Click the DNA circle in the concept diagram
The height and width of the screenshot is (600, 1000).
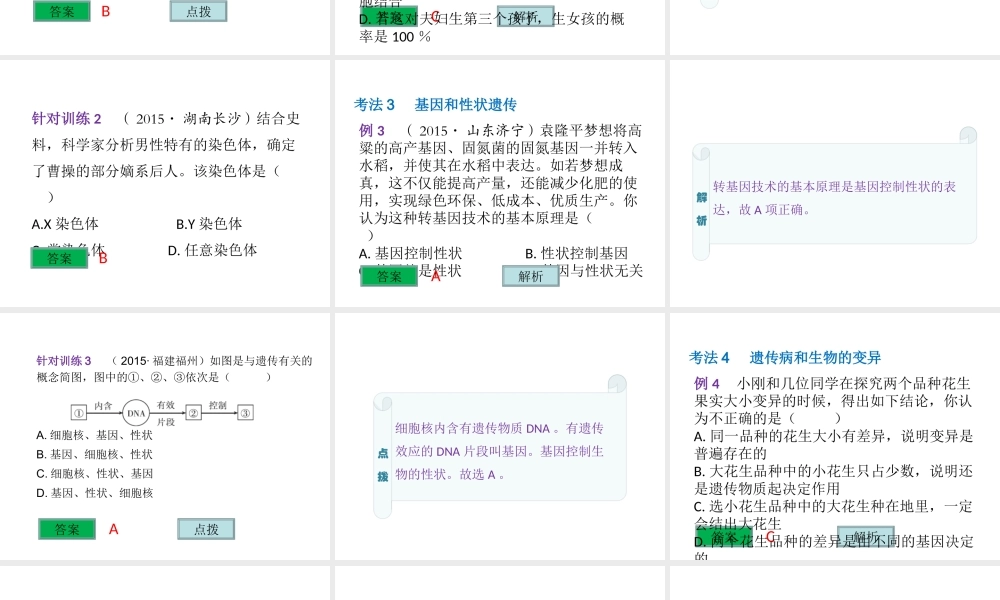click(x=136, y=413)
